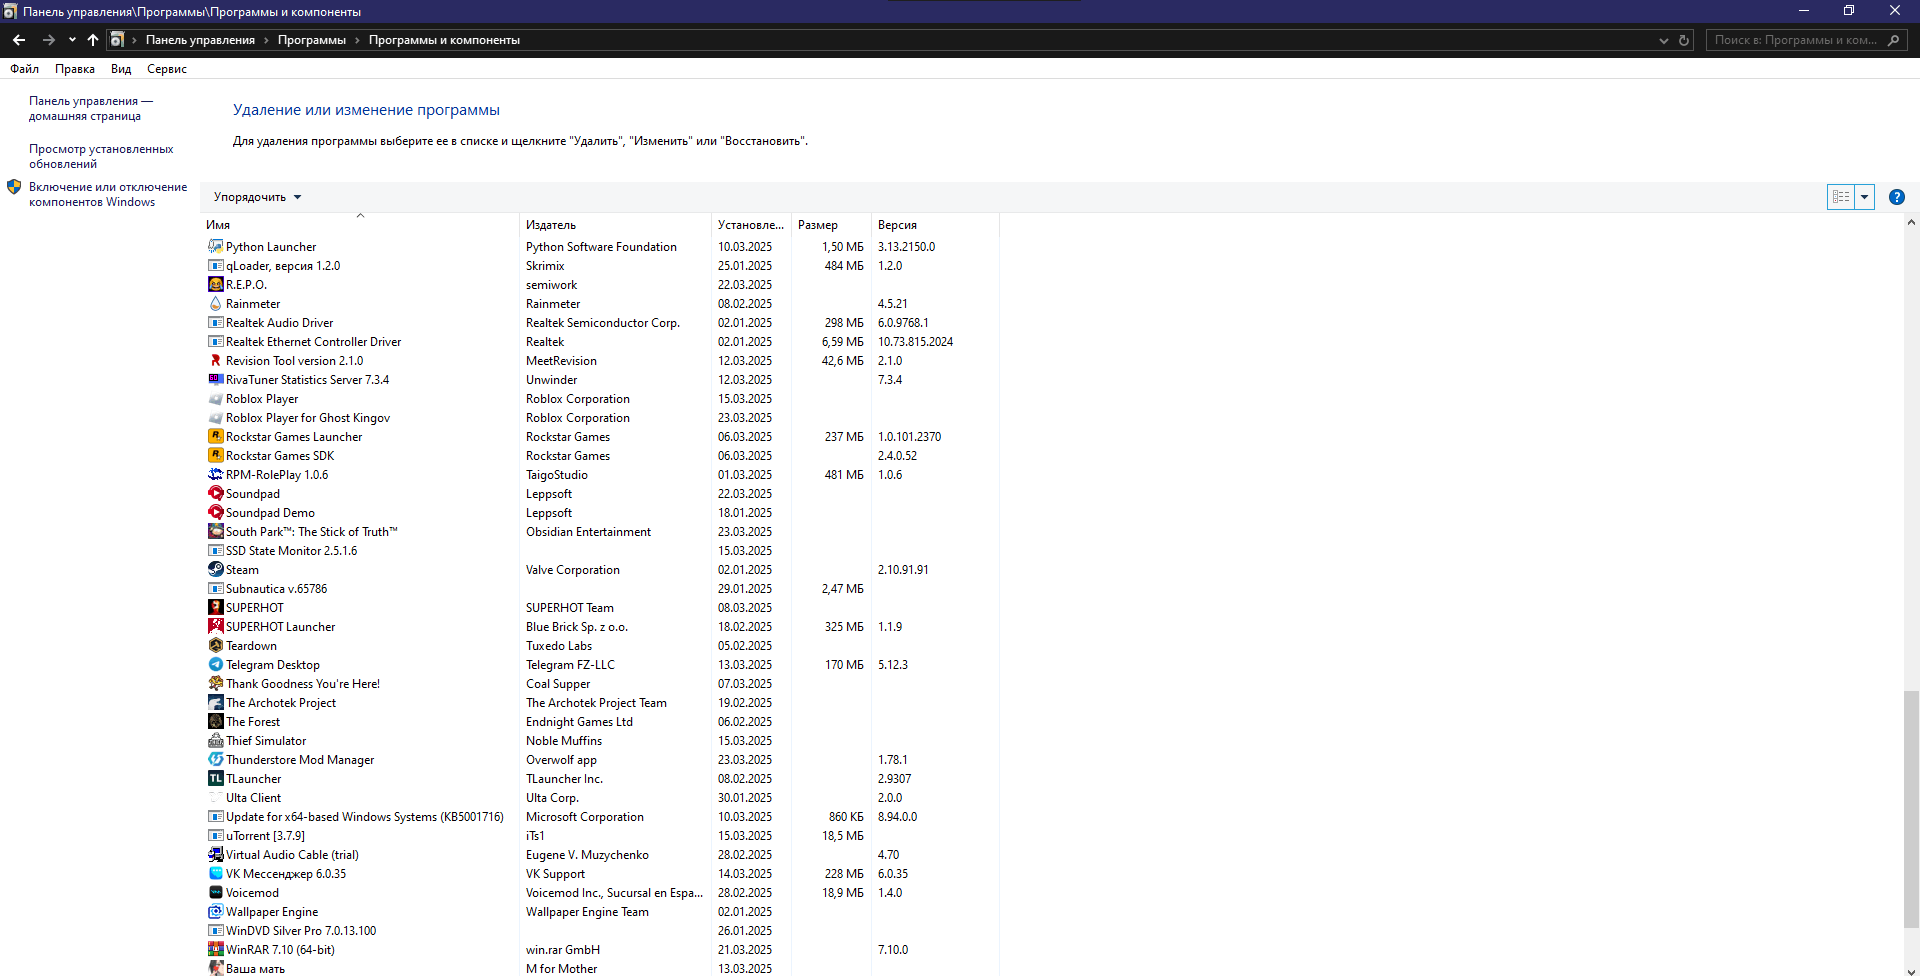Click the Revision Tool icon

[x=215, y=361]
